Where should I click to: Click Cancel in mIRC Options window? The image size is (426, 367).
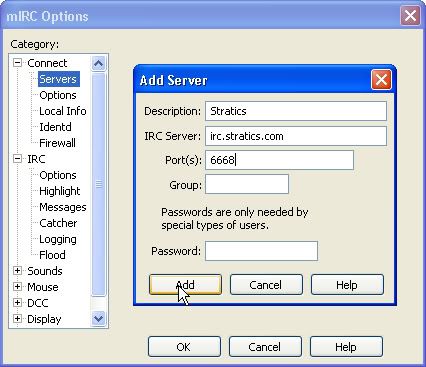click(265, 347)
